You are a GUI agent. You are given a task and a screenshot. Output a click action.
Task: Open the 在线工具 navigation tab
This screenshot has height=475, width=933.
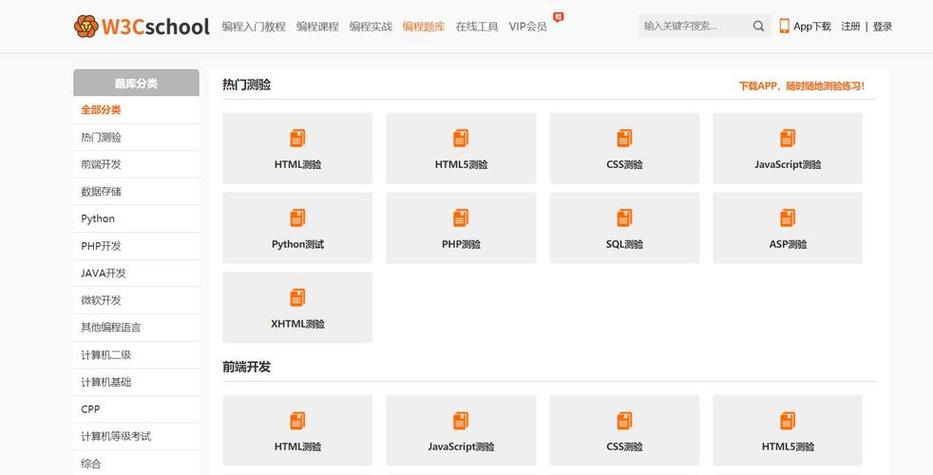477,27
